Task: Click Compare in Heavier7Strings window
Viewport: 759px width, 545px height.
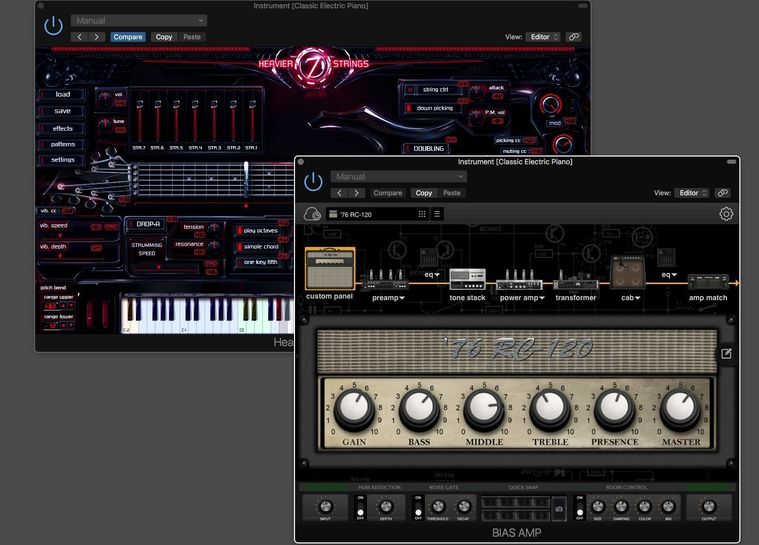Action: point(128,37)
